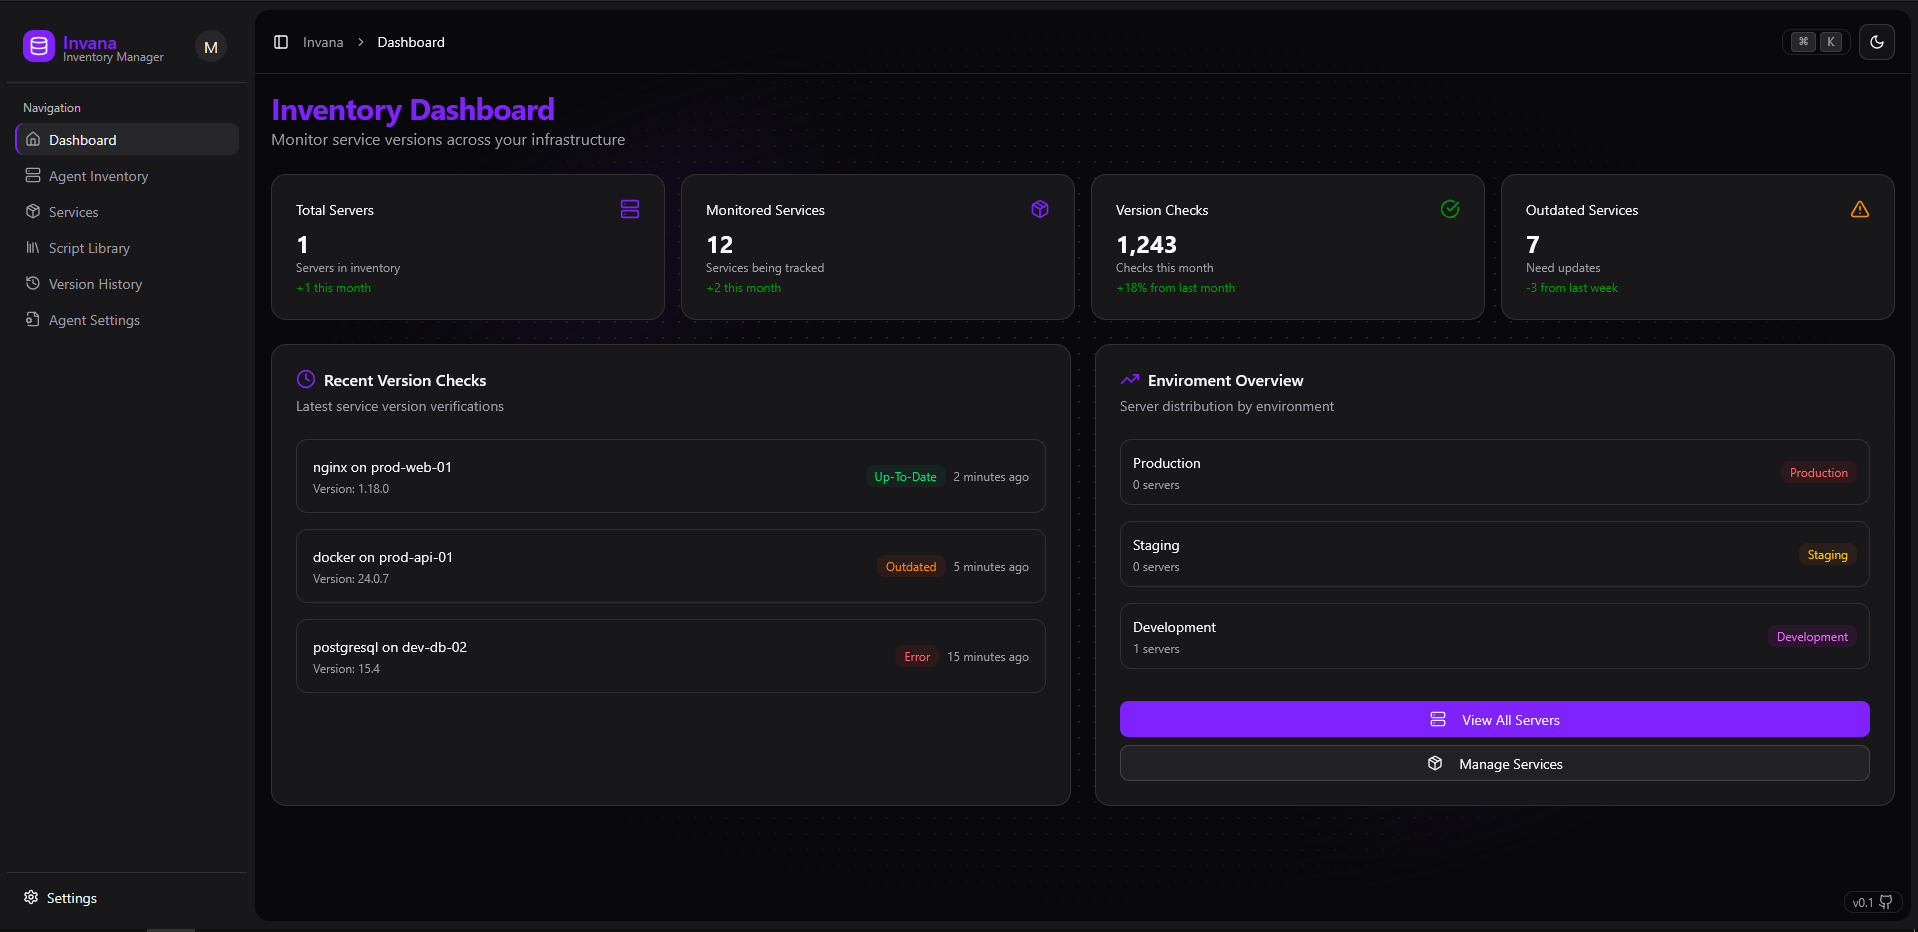Open the command palette shortcut button
The image size is (1918, 932).
point(1816,42)
